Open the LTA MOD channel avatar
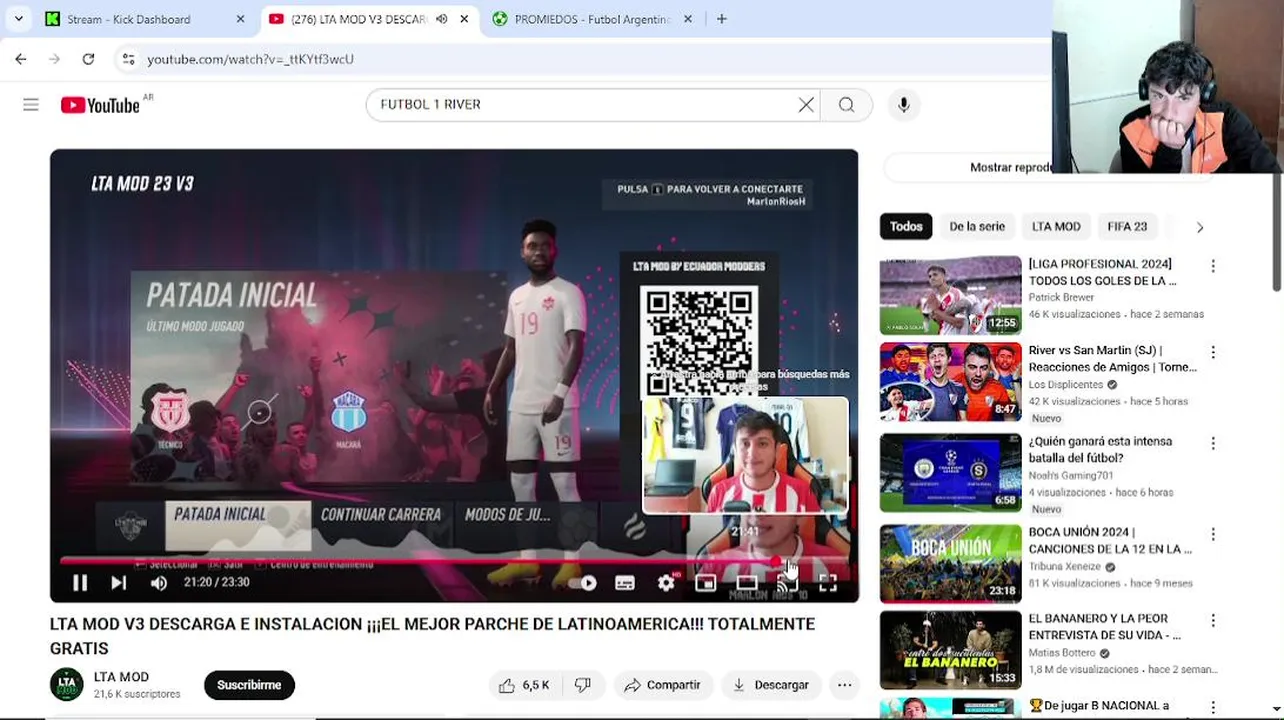The image size is (1284, 720). 67,685
